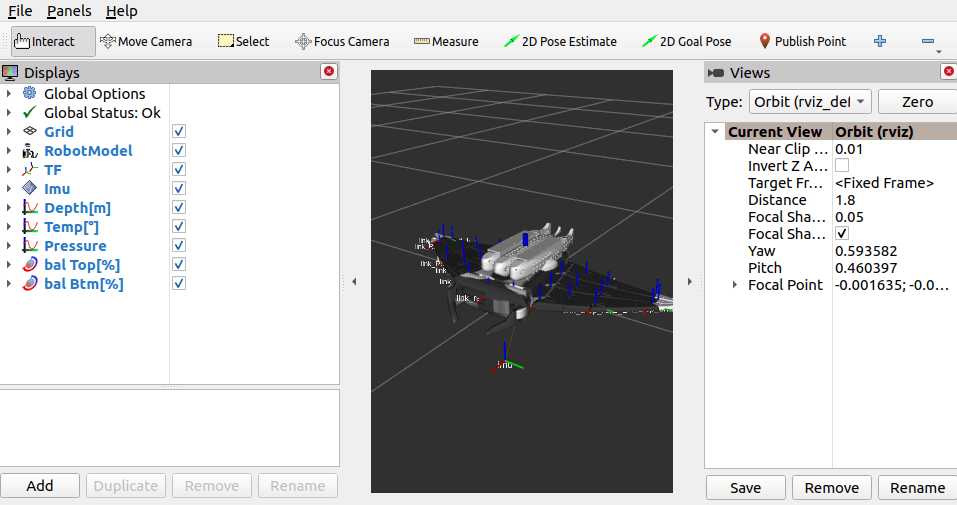Click the minus remove-tool icon
Viewport: 957px width, 505px height.
tap(928, 42)
